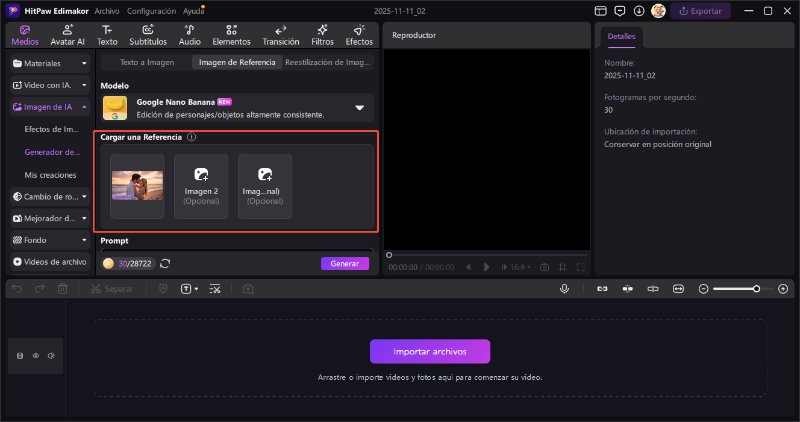Screen dimensions: 800x422
Task: Switch to Texto a Imagen tab
Action: click(x=147, y=62)
